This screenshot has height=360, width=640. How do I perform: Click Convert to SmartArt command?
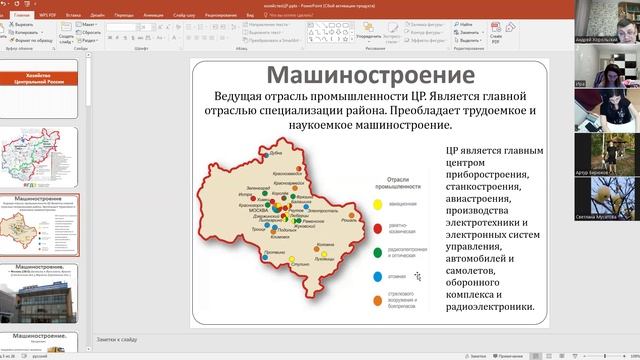pos(271,40)
